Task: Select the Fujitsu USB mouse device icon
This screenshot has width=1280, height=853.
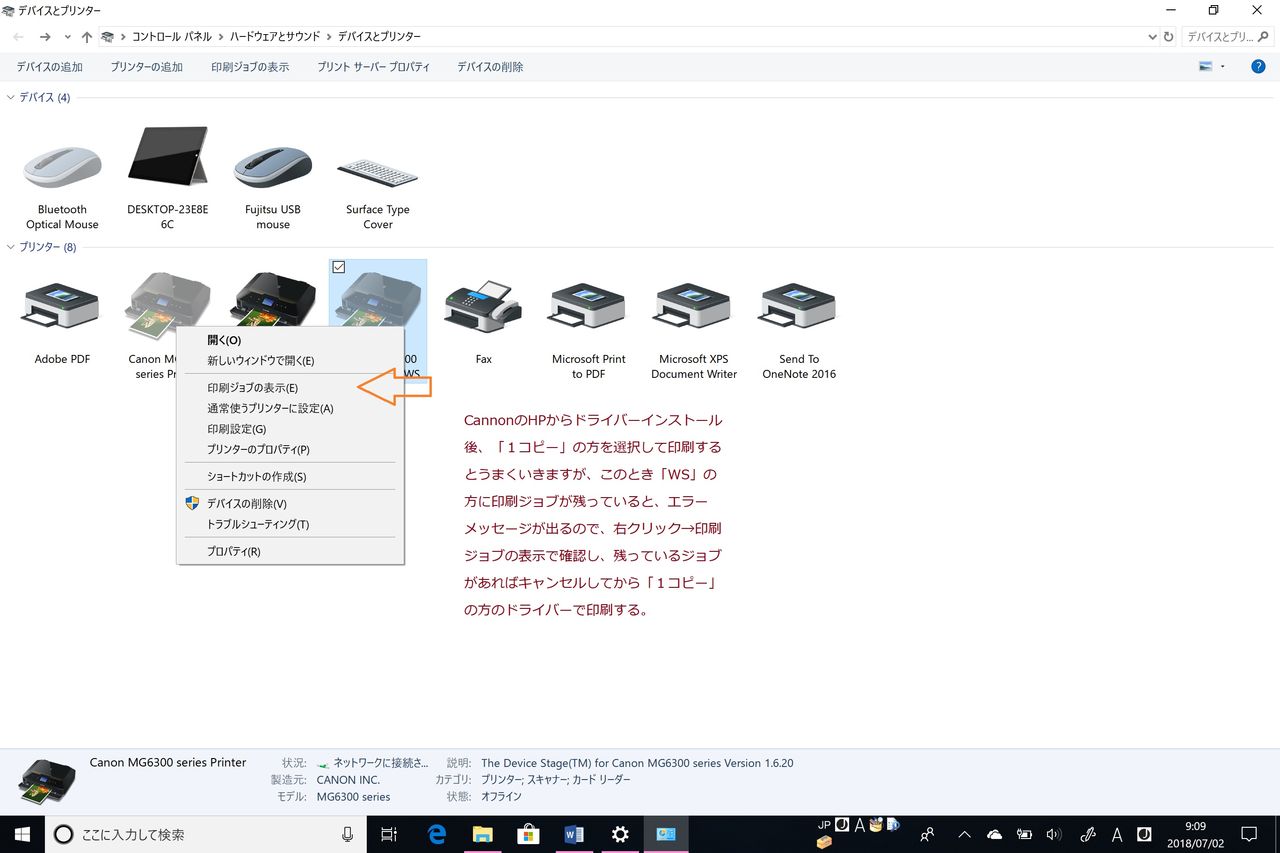Action: pyautogui.click(x=273, y=167)
